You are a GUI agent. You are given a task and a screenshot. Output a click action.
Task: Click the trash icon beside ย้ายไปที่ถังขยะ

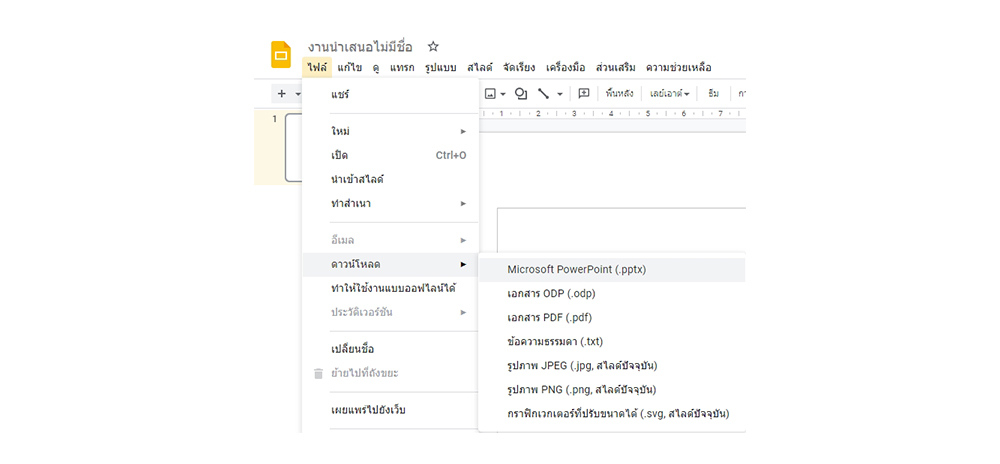pyautogui.click(x=318, y=373)
